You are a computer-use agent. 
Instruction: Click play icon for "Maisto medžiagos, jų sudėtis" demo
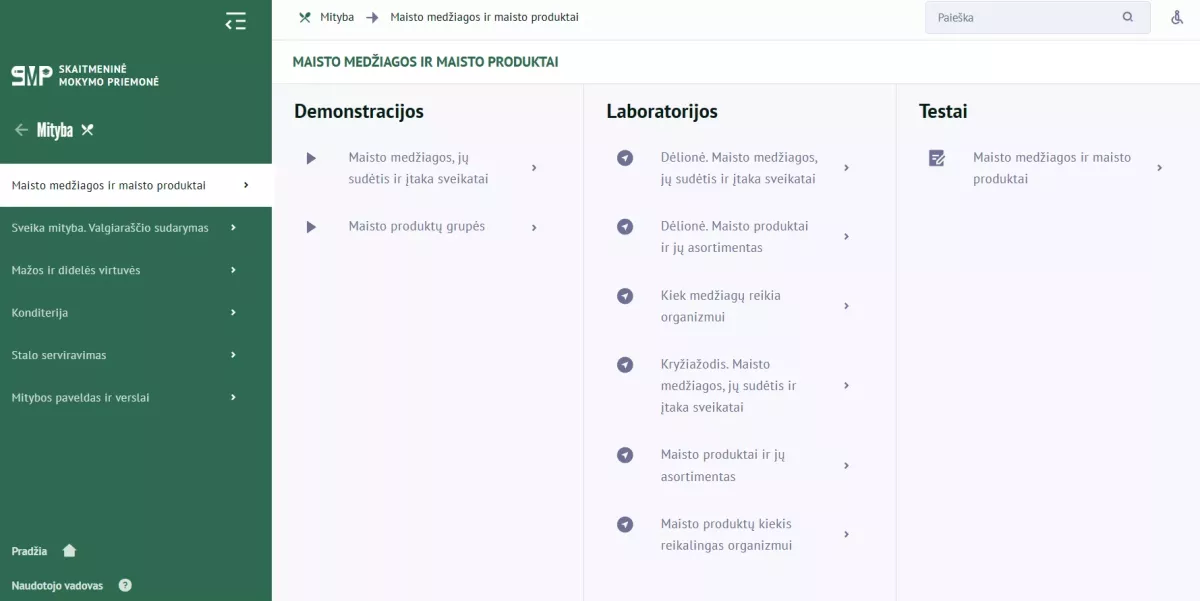[x=310, y=158]
